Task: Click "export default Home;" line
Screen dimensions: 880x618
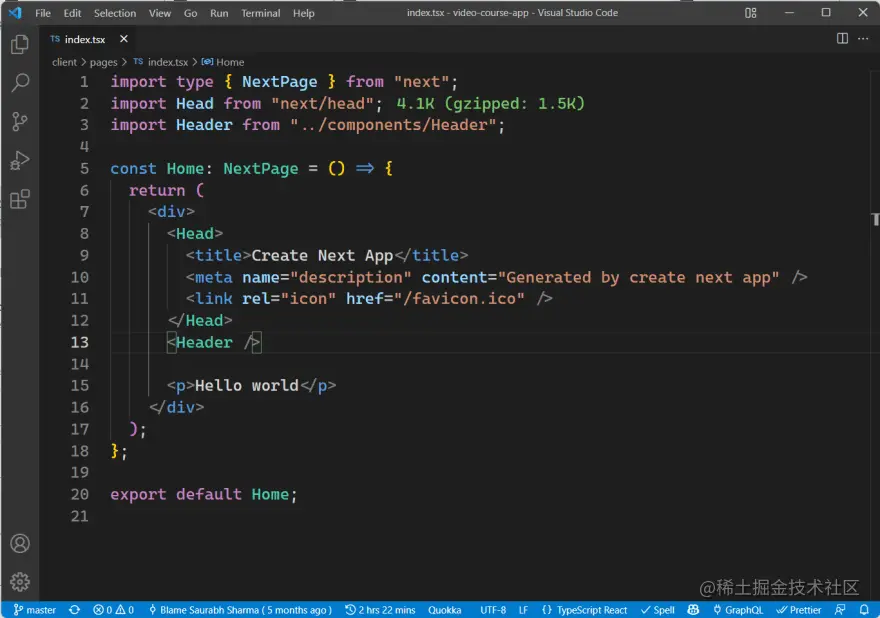Action: click(203, 495)
